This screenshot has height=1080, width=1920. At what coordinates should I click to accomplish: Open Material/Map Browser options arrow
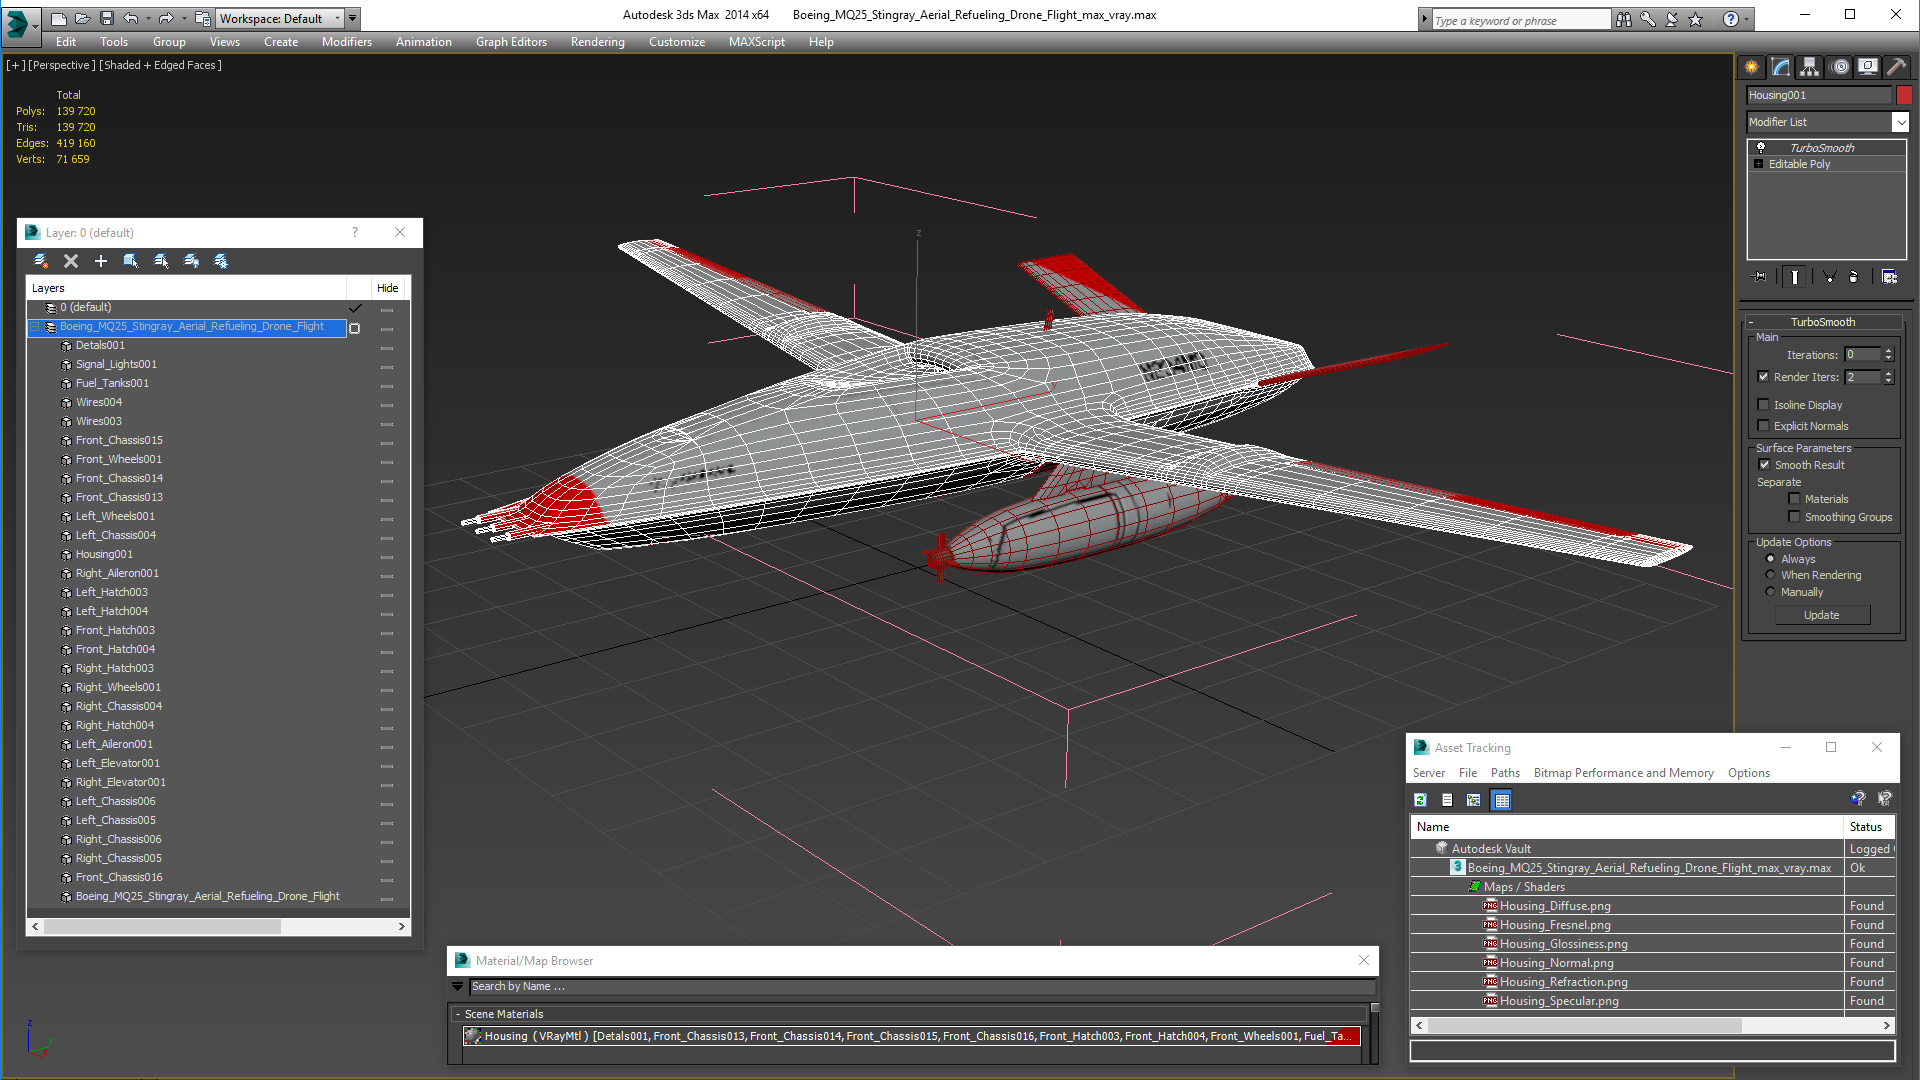point(458,987)
